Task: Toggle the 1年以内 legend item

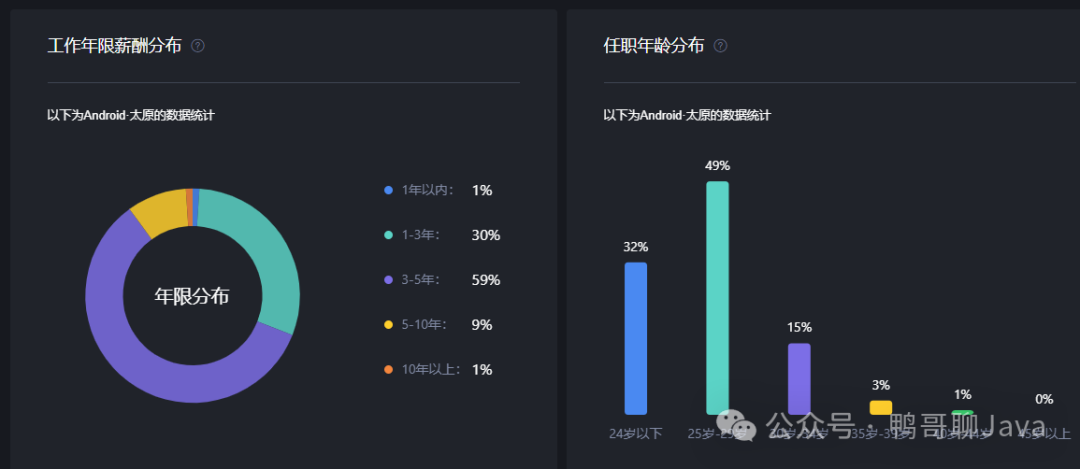Action: tap(438, 190)
